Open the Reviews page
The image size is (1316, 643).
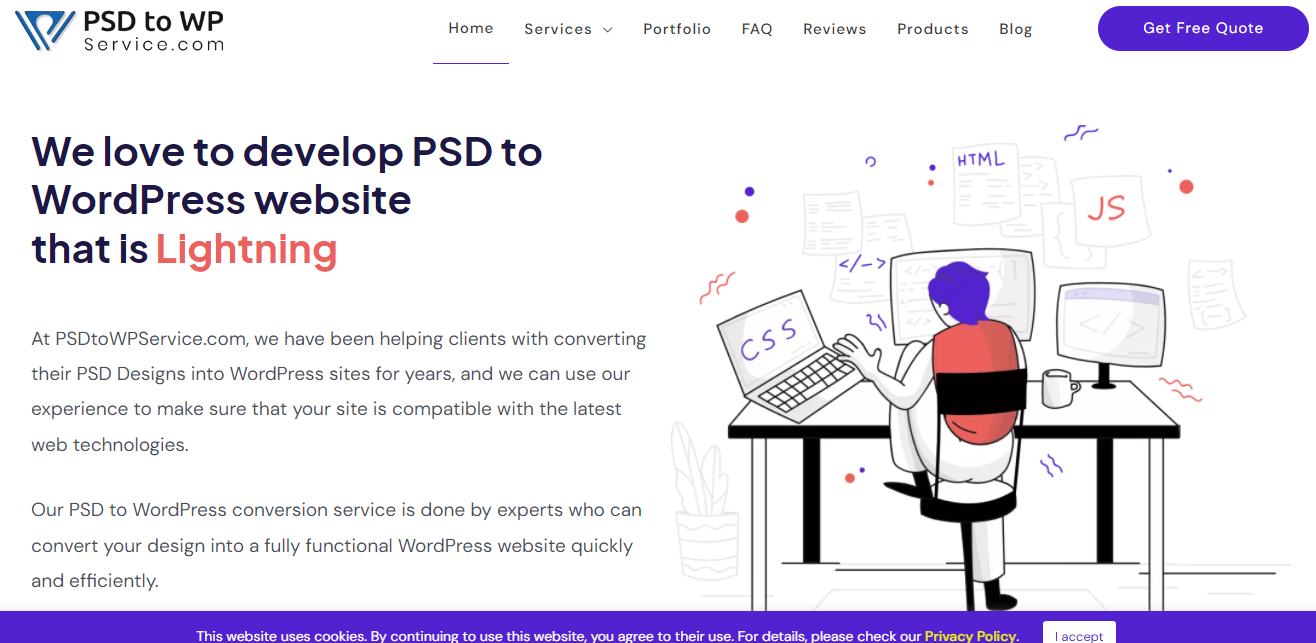click(x=835, y=29)
